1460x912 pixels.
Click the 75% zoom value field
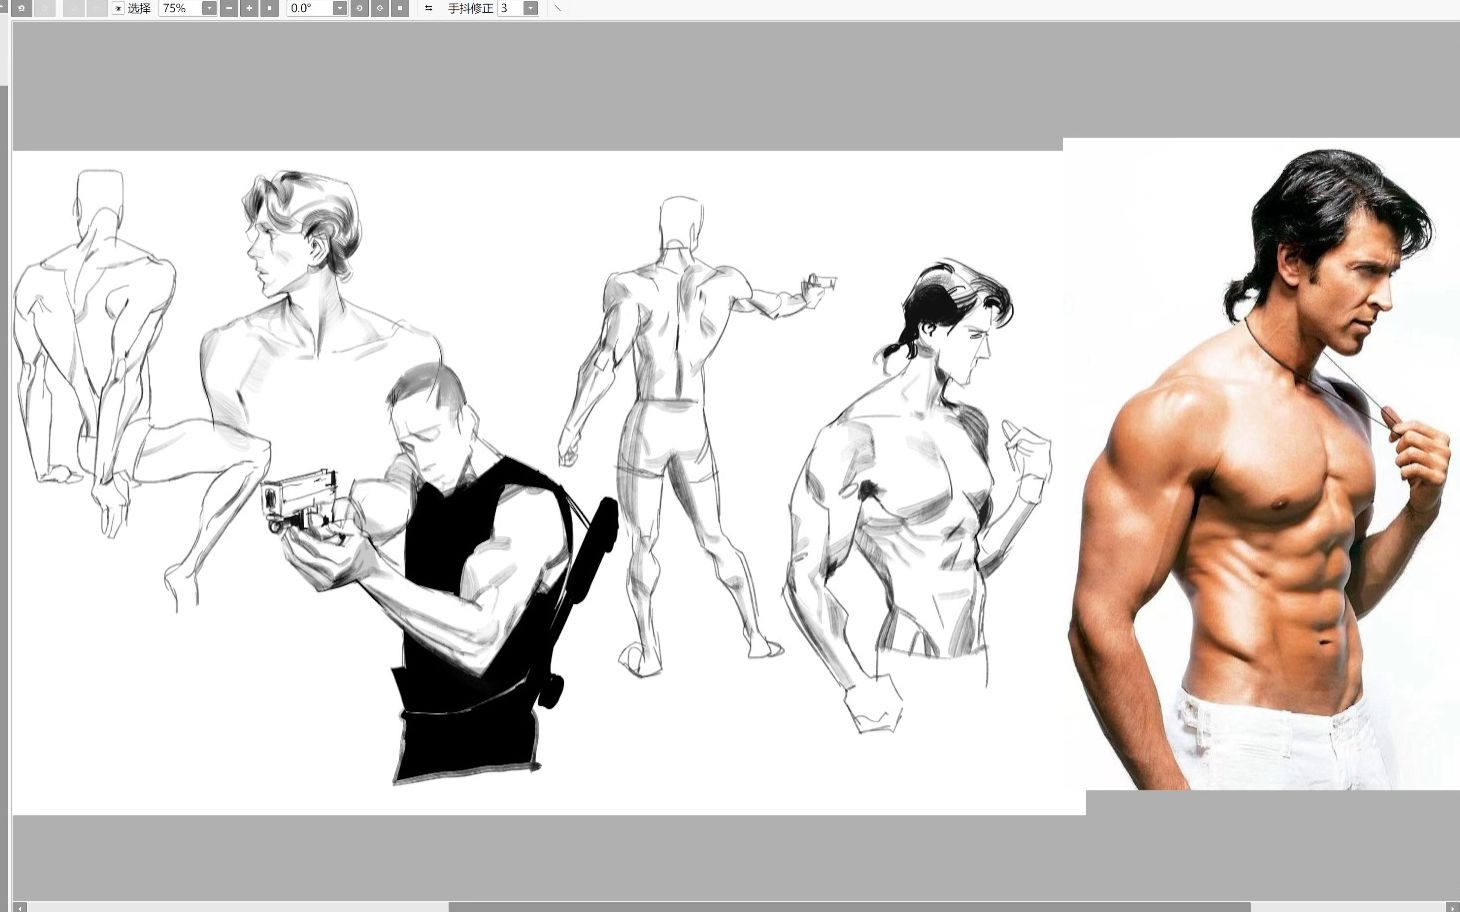click(180, 8)
